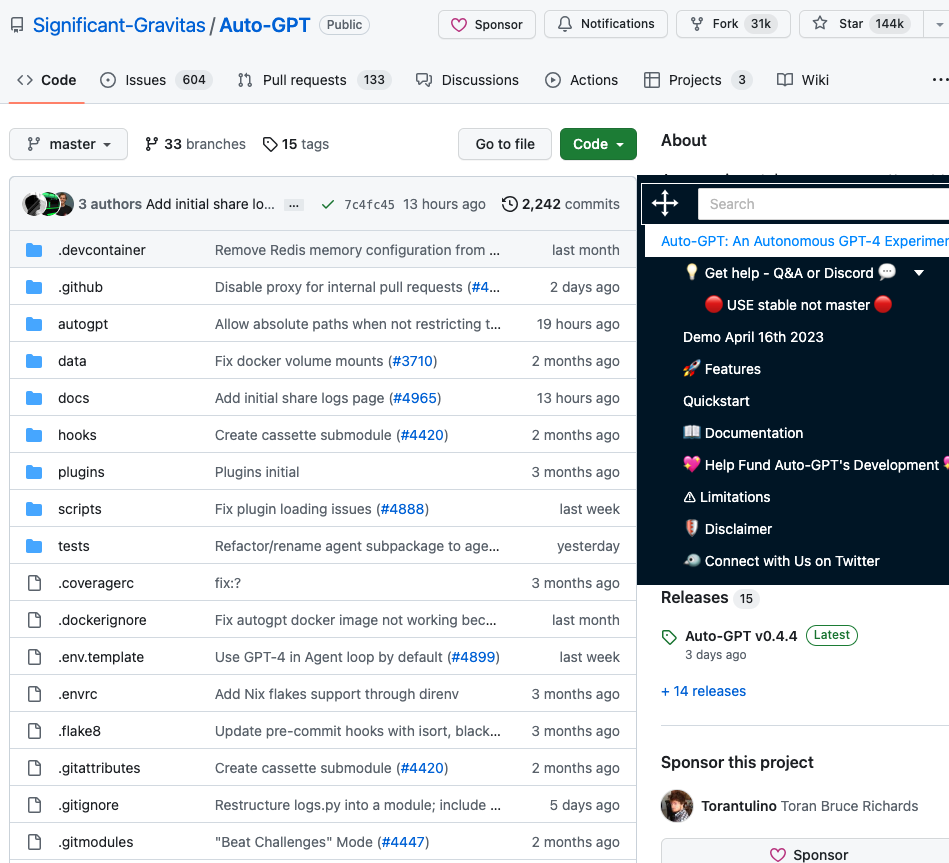Click the .env.template file icon
949x863 pixels.
click(x=34, y=657)
